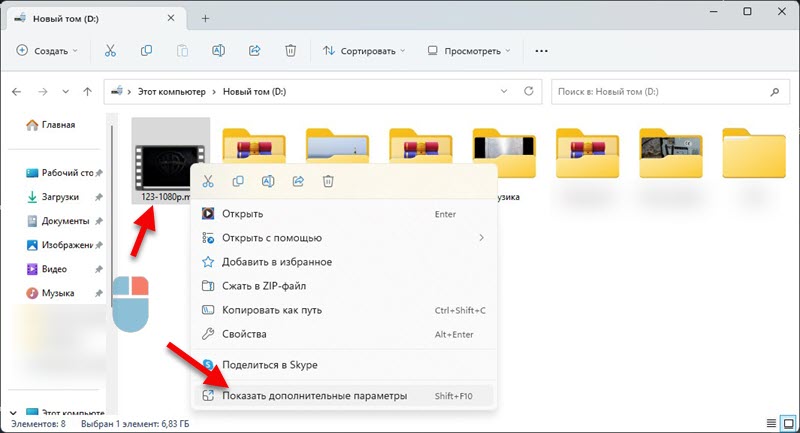Click the Copy icon in the top toolbar
This screenshot has width=800, height=433.
click(x=146, y=50)
